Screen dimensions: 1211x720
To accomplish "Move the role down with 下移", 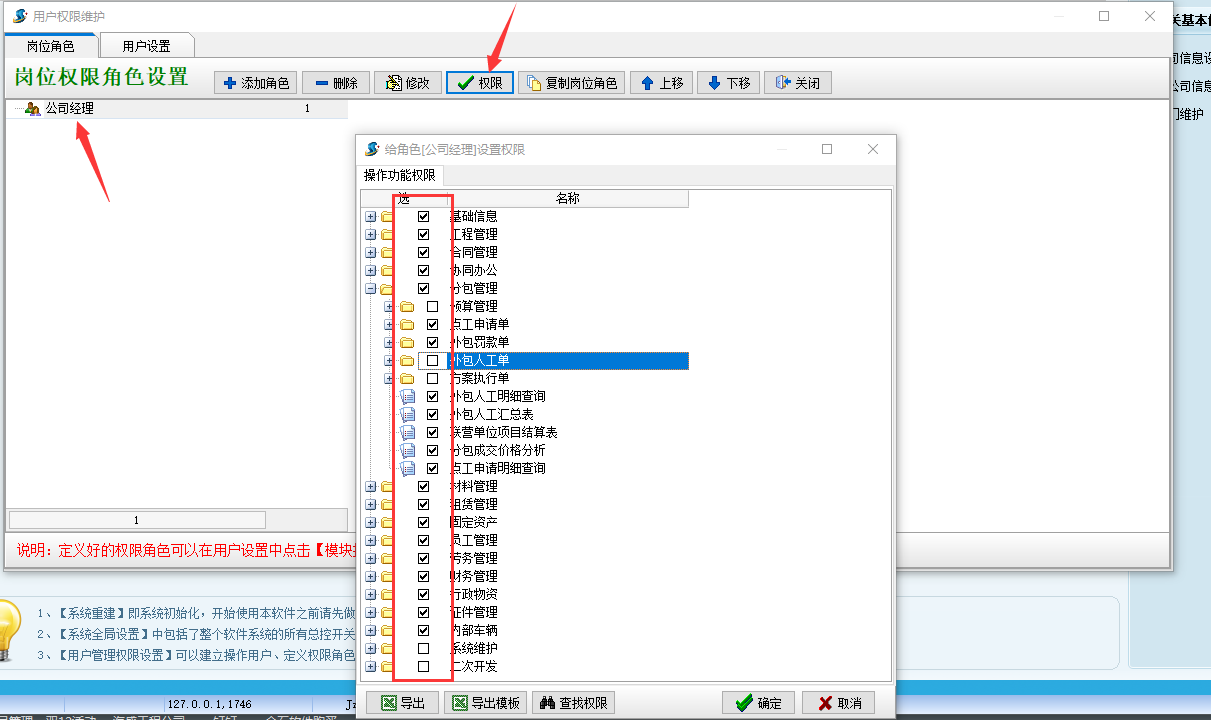I will 728,83.
